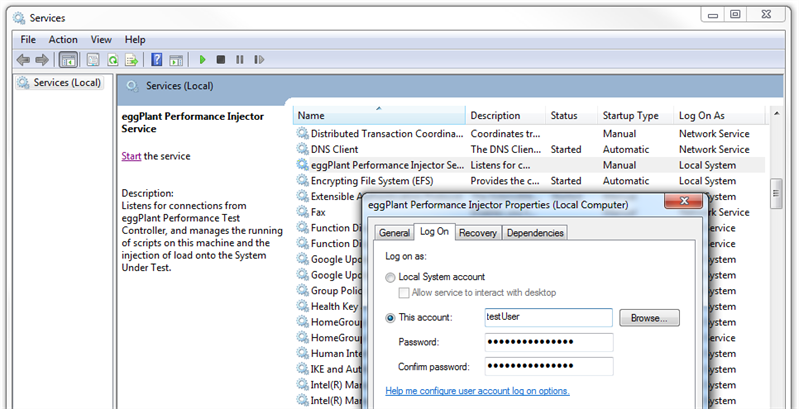
Task: Click the Restart Service toolbar icon
Action: [257, 60]
